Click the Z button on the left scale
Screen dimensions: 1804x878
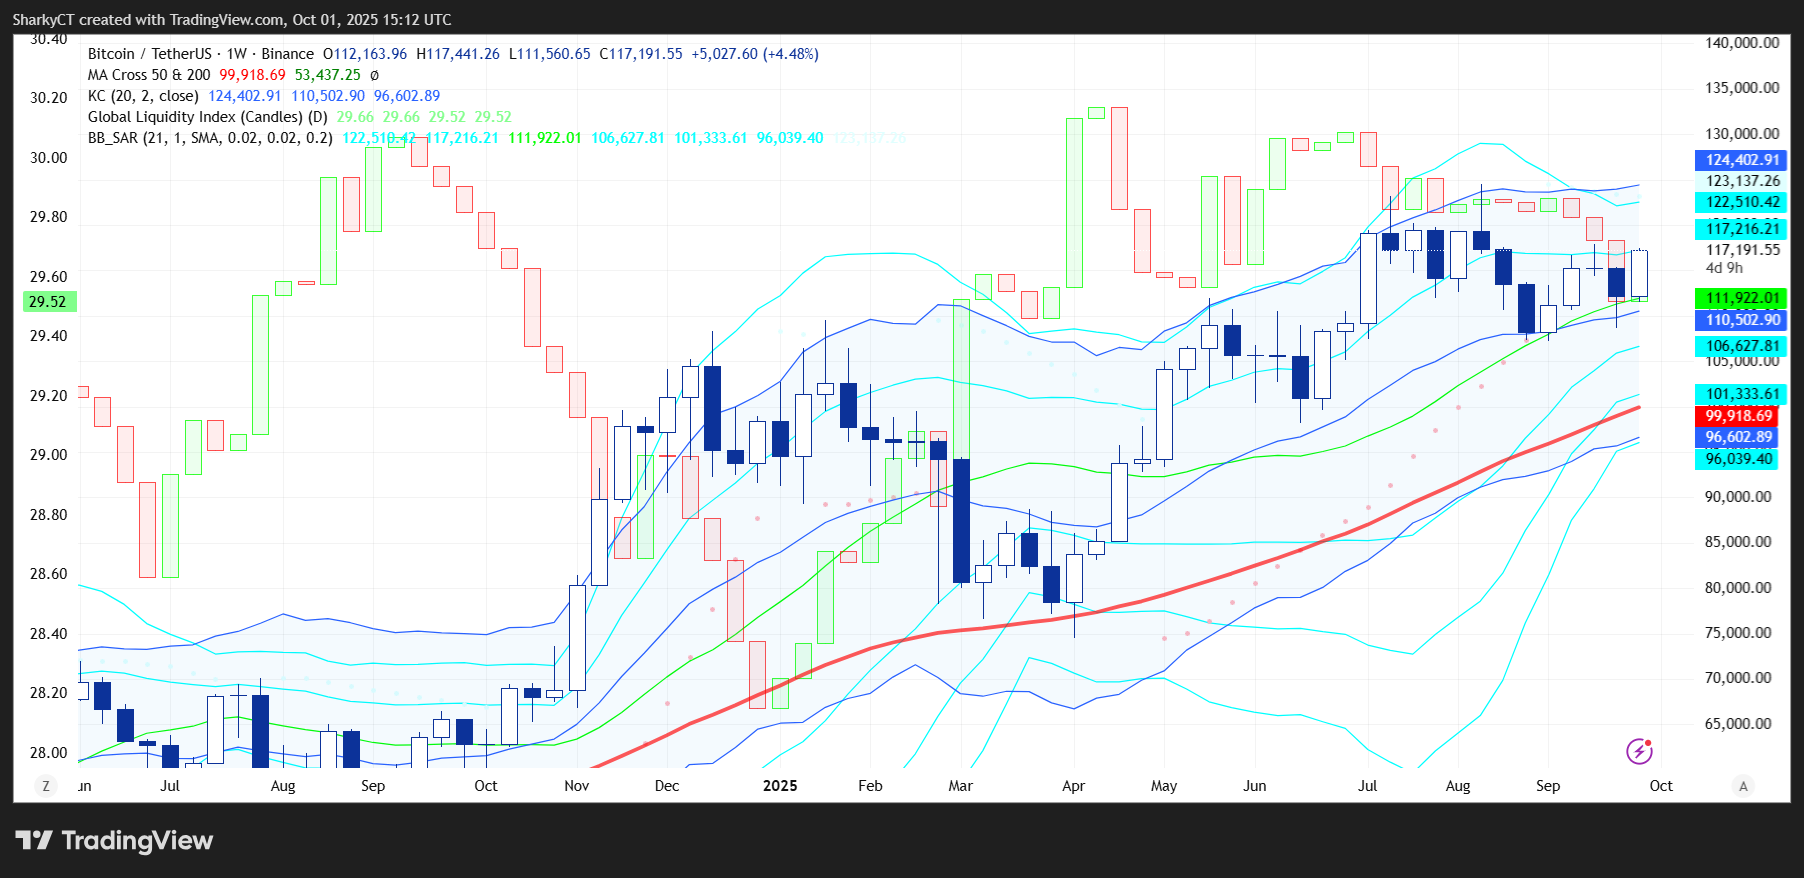point(46,786)
